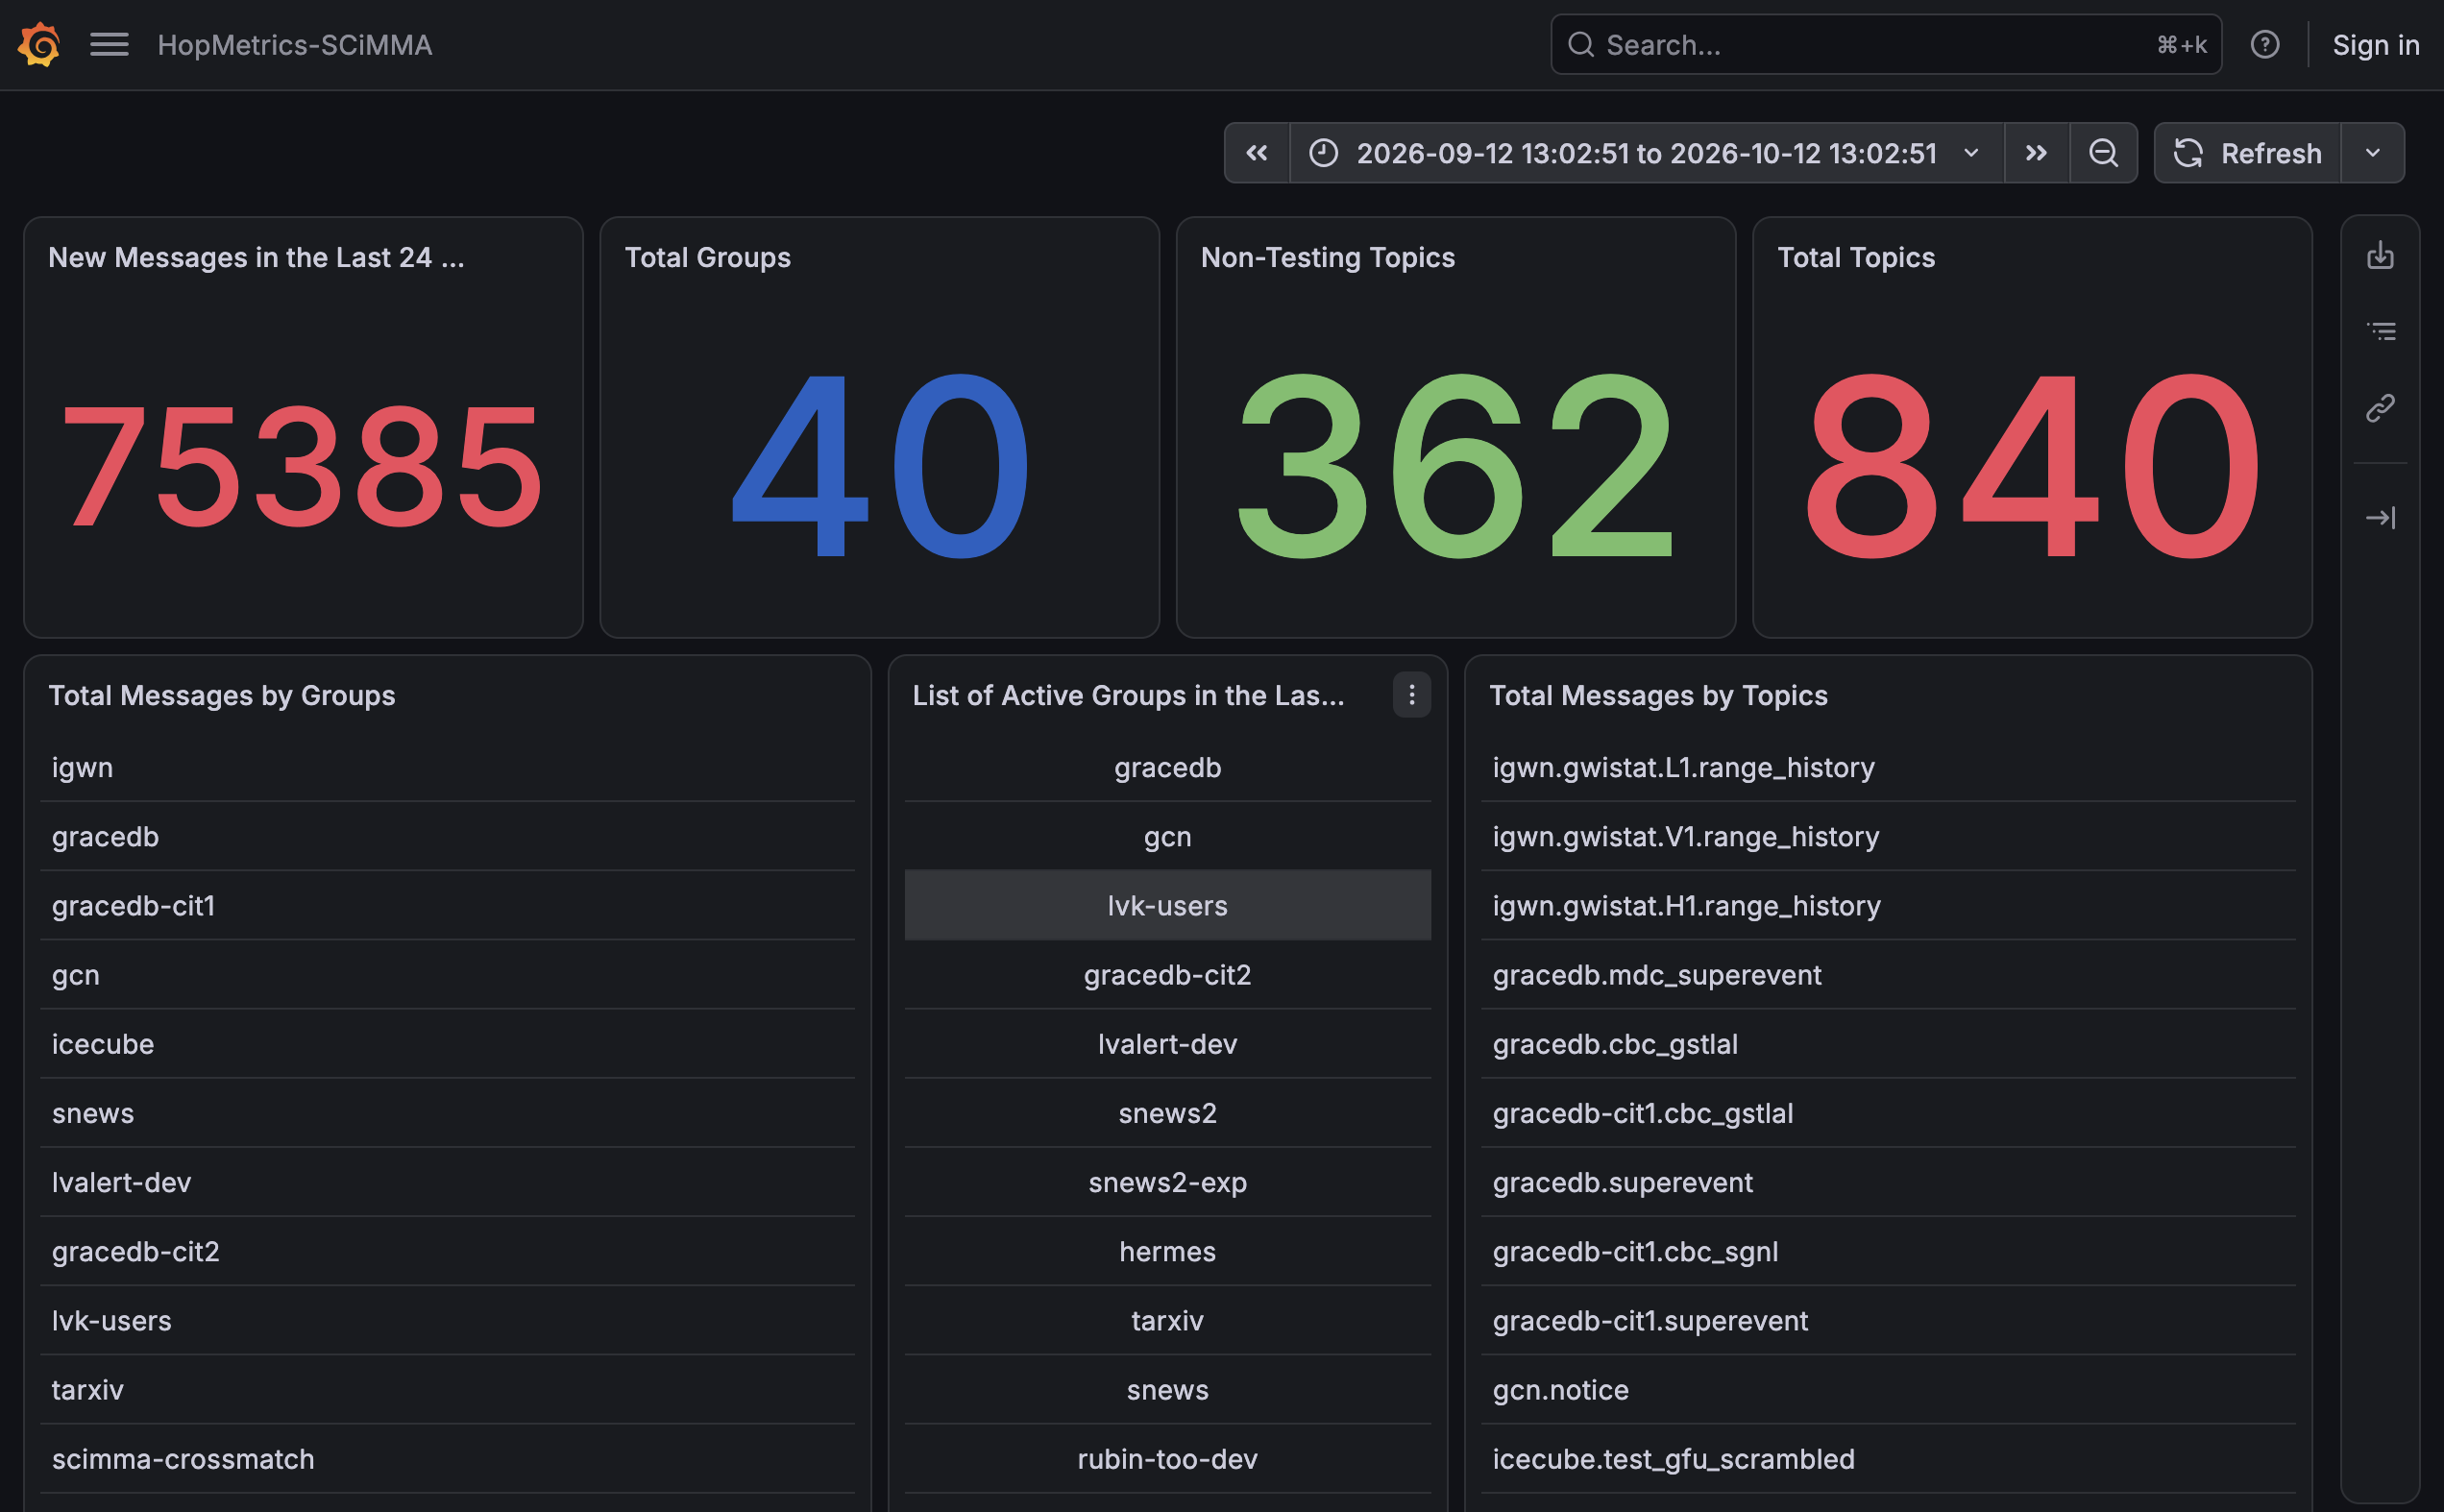Shift time range forward with double-right arrows
This screenshot has width=2444, height=1512.
pos(2036,153)
